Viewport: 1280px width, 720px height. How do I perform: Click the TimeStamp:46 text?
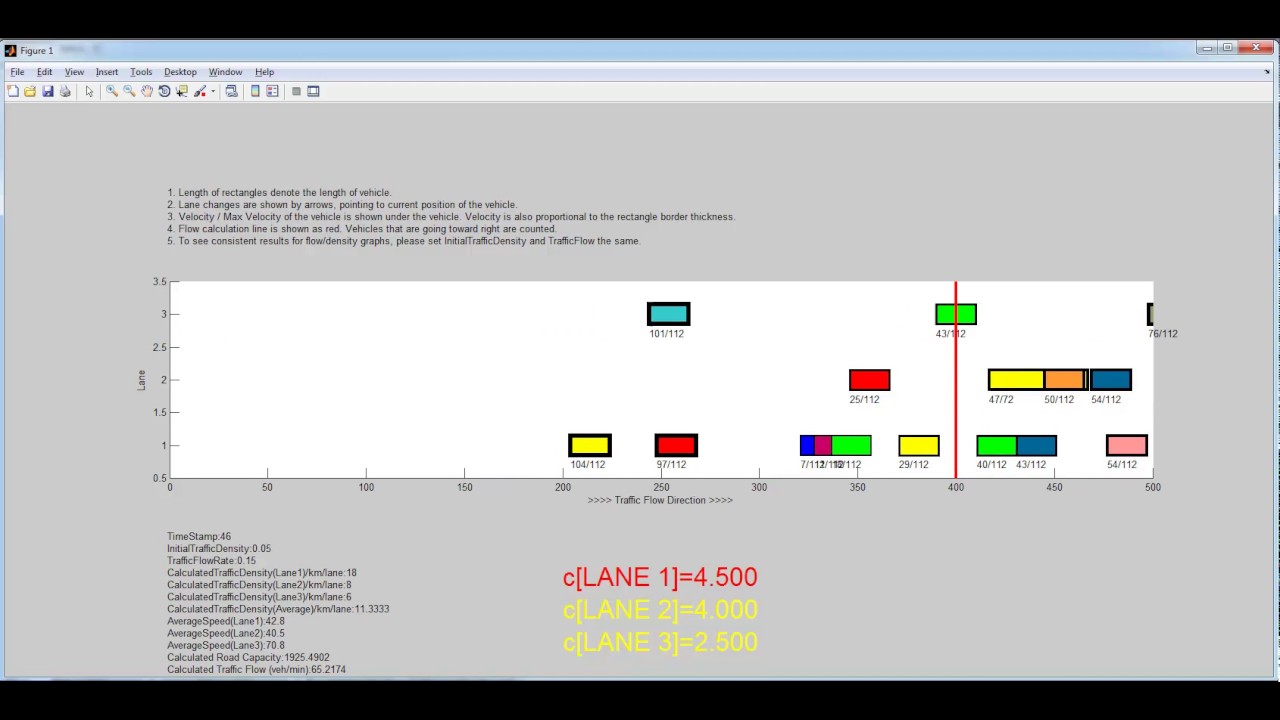pos(199,537)
